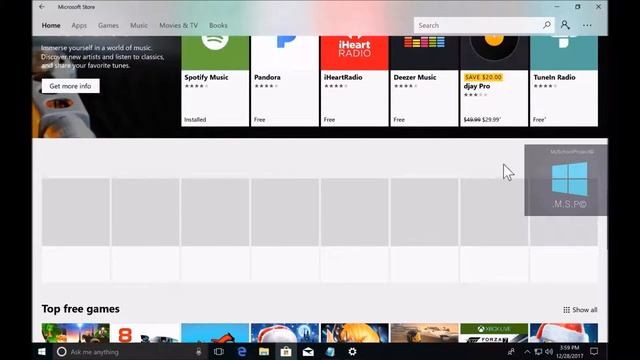Open the 8 Ball game thumbnail
Image resolution: width=640 pixels, height=360 pixels.
145,333
